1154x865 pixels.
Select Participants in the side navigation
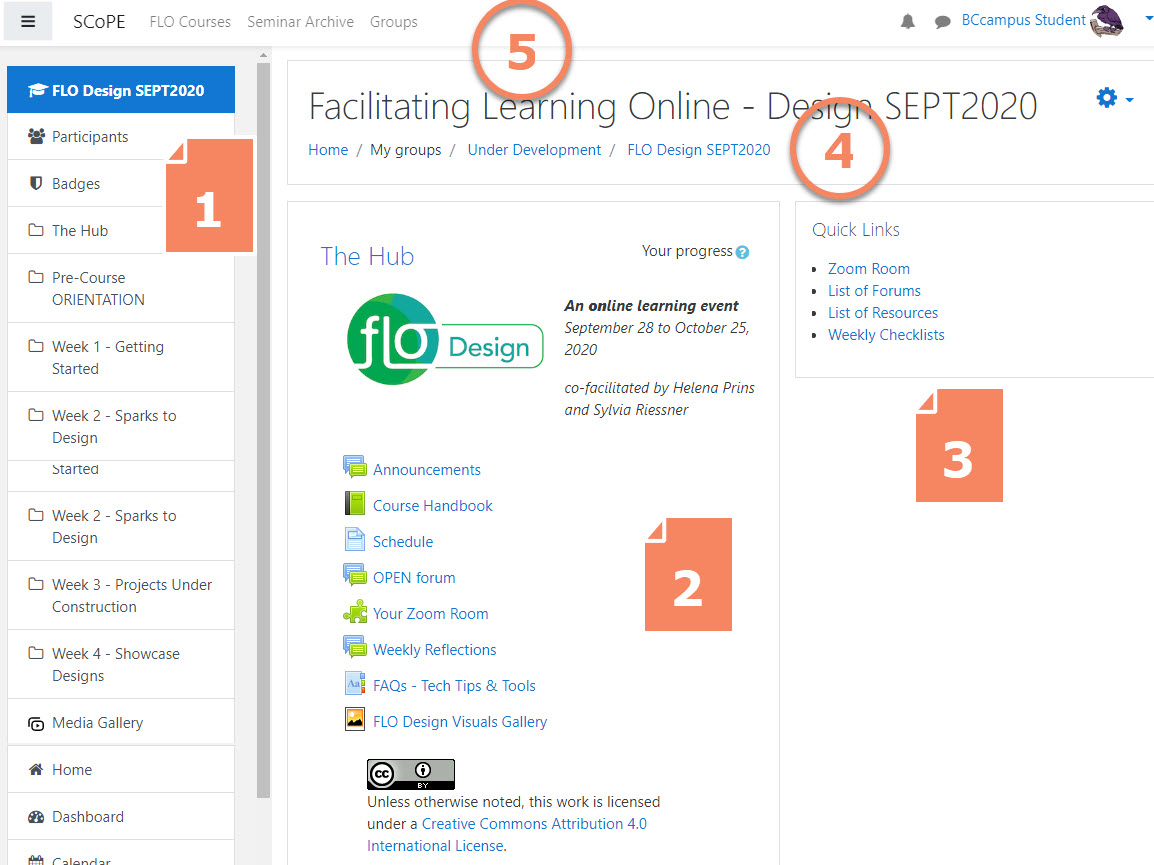90,137
